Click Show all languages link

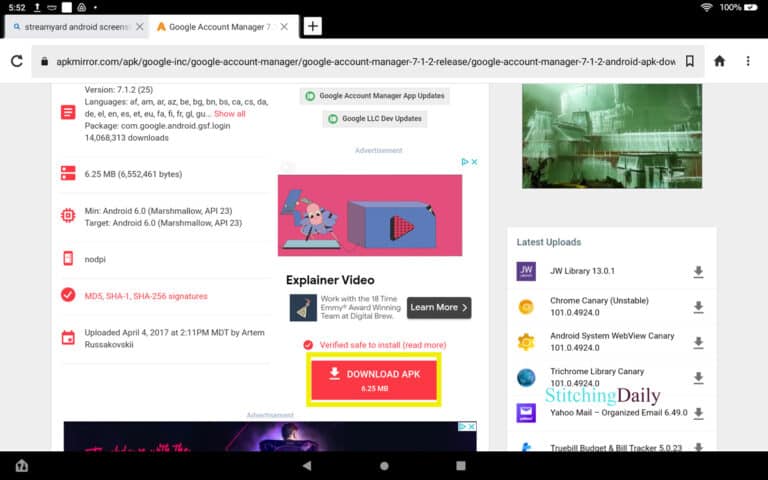[x=229, y=114]
